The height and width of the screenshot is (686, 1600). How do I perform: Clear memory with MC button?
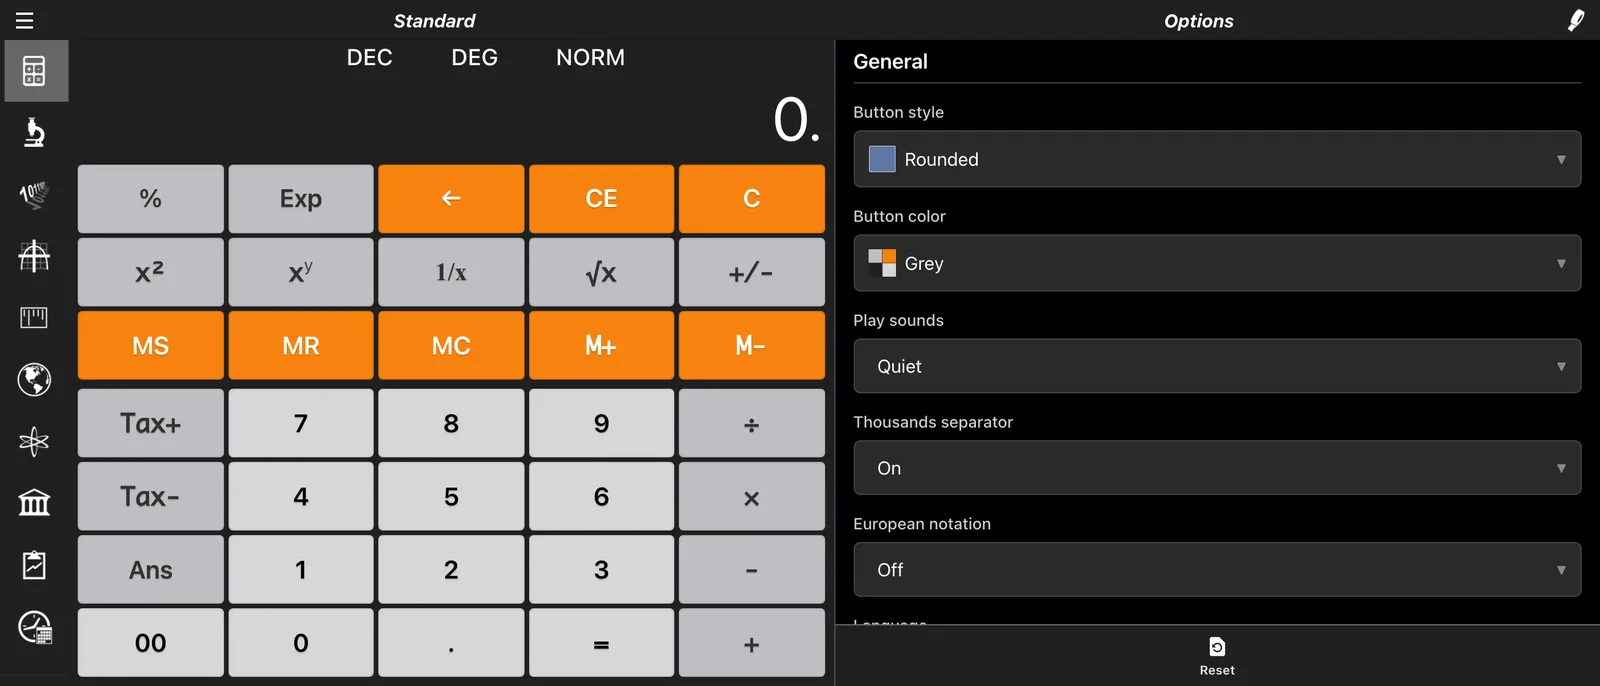[451, 346]
